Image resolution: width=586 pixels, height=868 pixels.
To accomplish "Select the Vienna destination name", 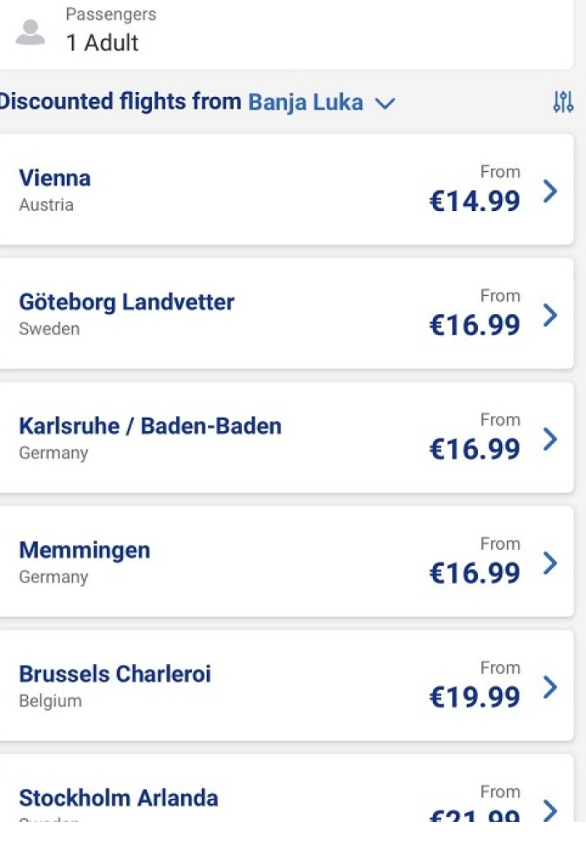I will point(55,178).
